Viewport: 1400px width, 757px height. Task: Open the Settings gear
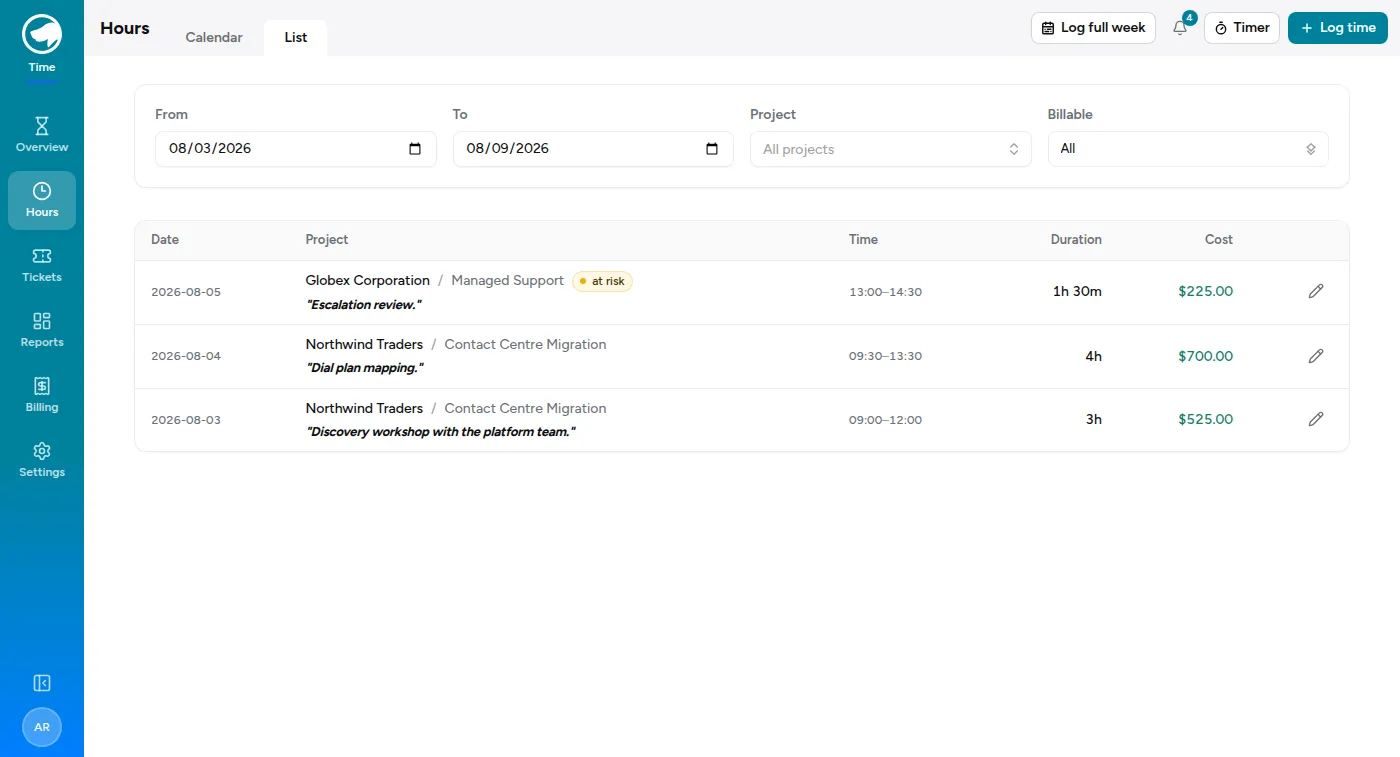[42, 461]
